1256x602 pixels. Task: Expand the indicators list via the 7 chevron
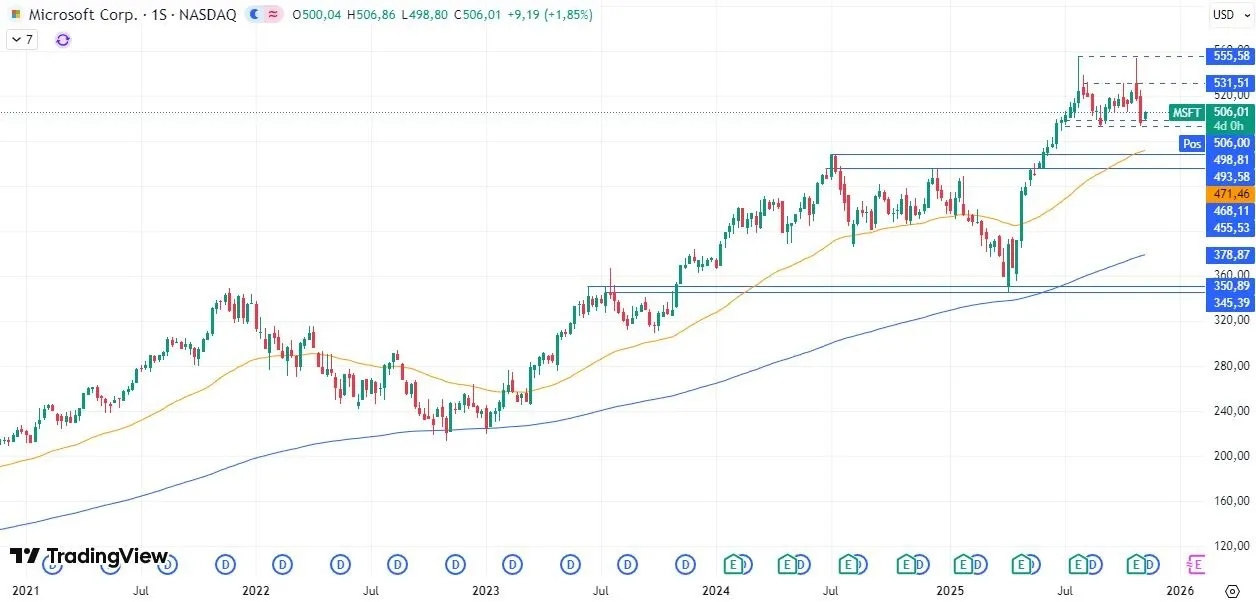coord(20,39)
